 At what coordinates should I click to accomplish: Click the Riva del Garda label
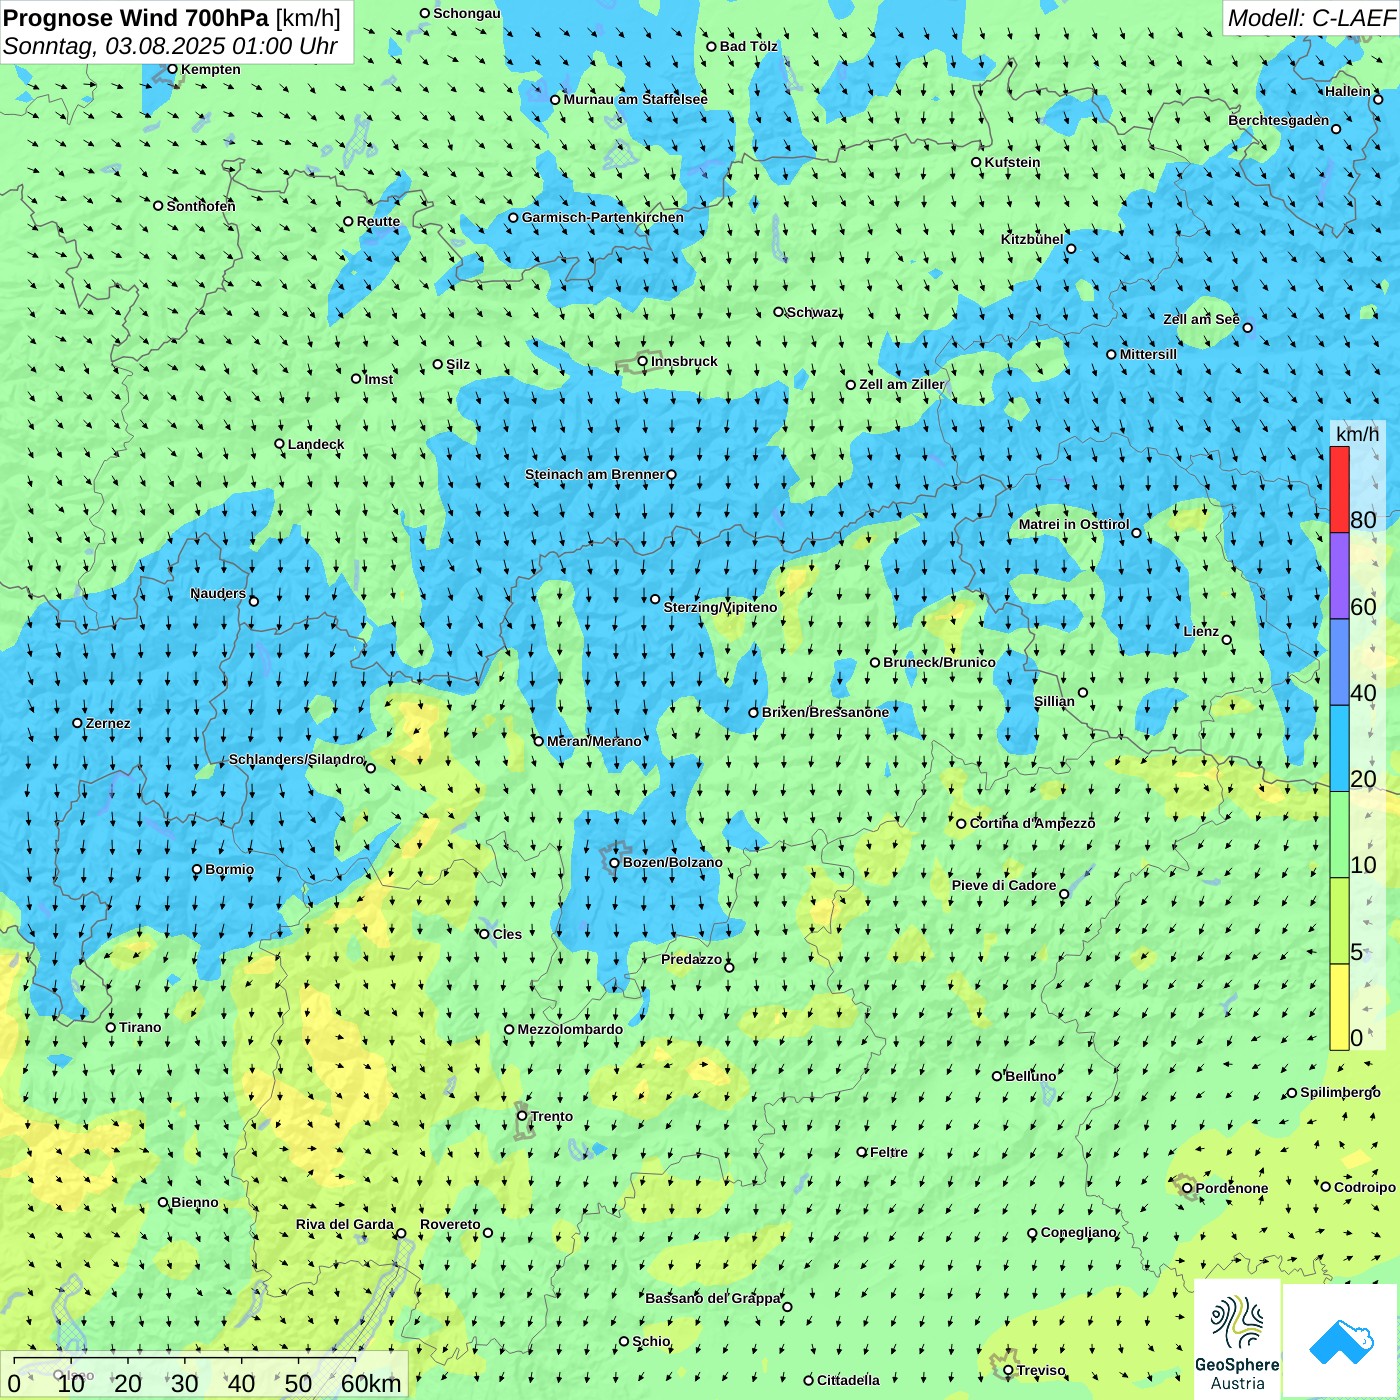[344, 1224]
